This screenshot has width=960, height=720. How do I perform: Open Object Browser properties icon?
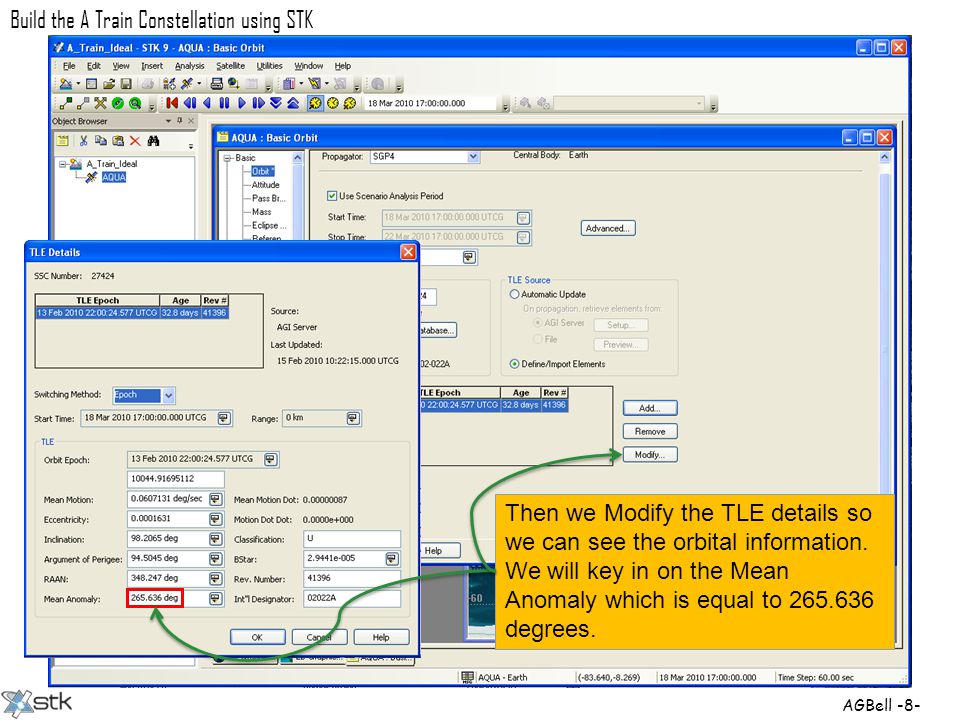pyautogui.click(x=62, y=141)
